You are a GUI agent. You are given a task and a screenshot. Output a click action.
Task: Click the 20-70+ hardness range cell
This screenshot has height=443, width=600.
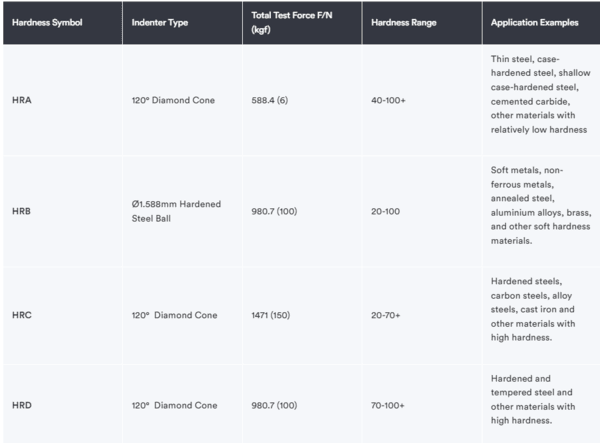coord(388,314)
